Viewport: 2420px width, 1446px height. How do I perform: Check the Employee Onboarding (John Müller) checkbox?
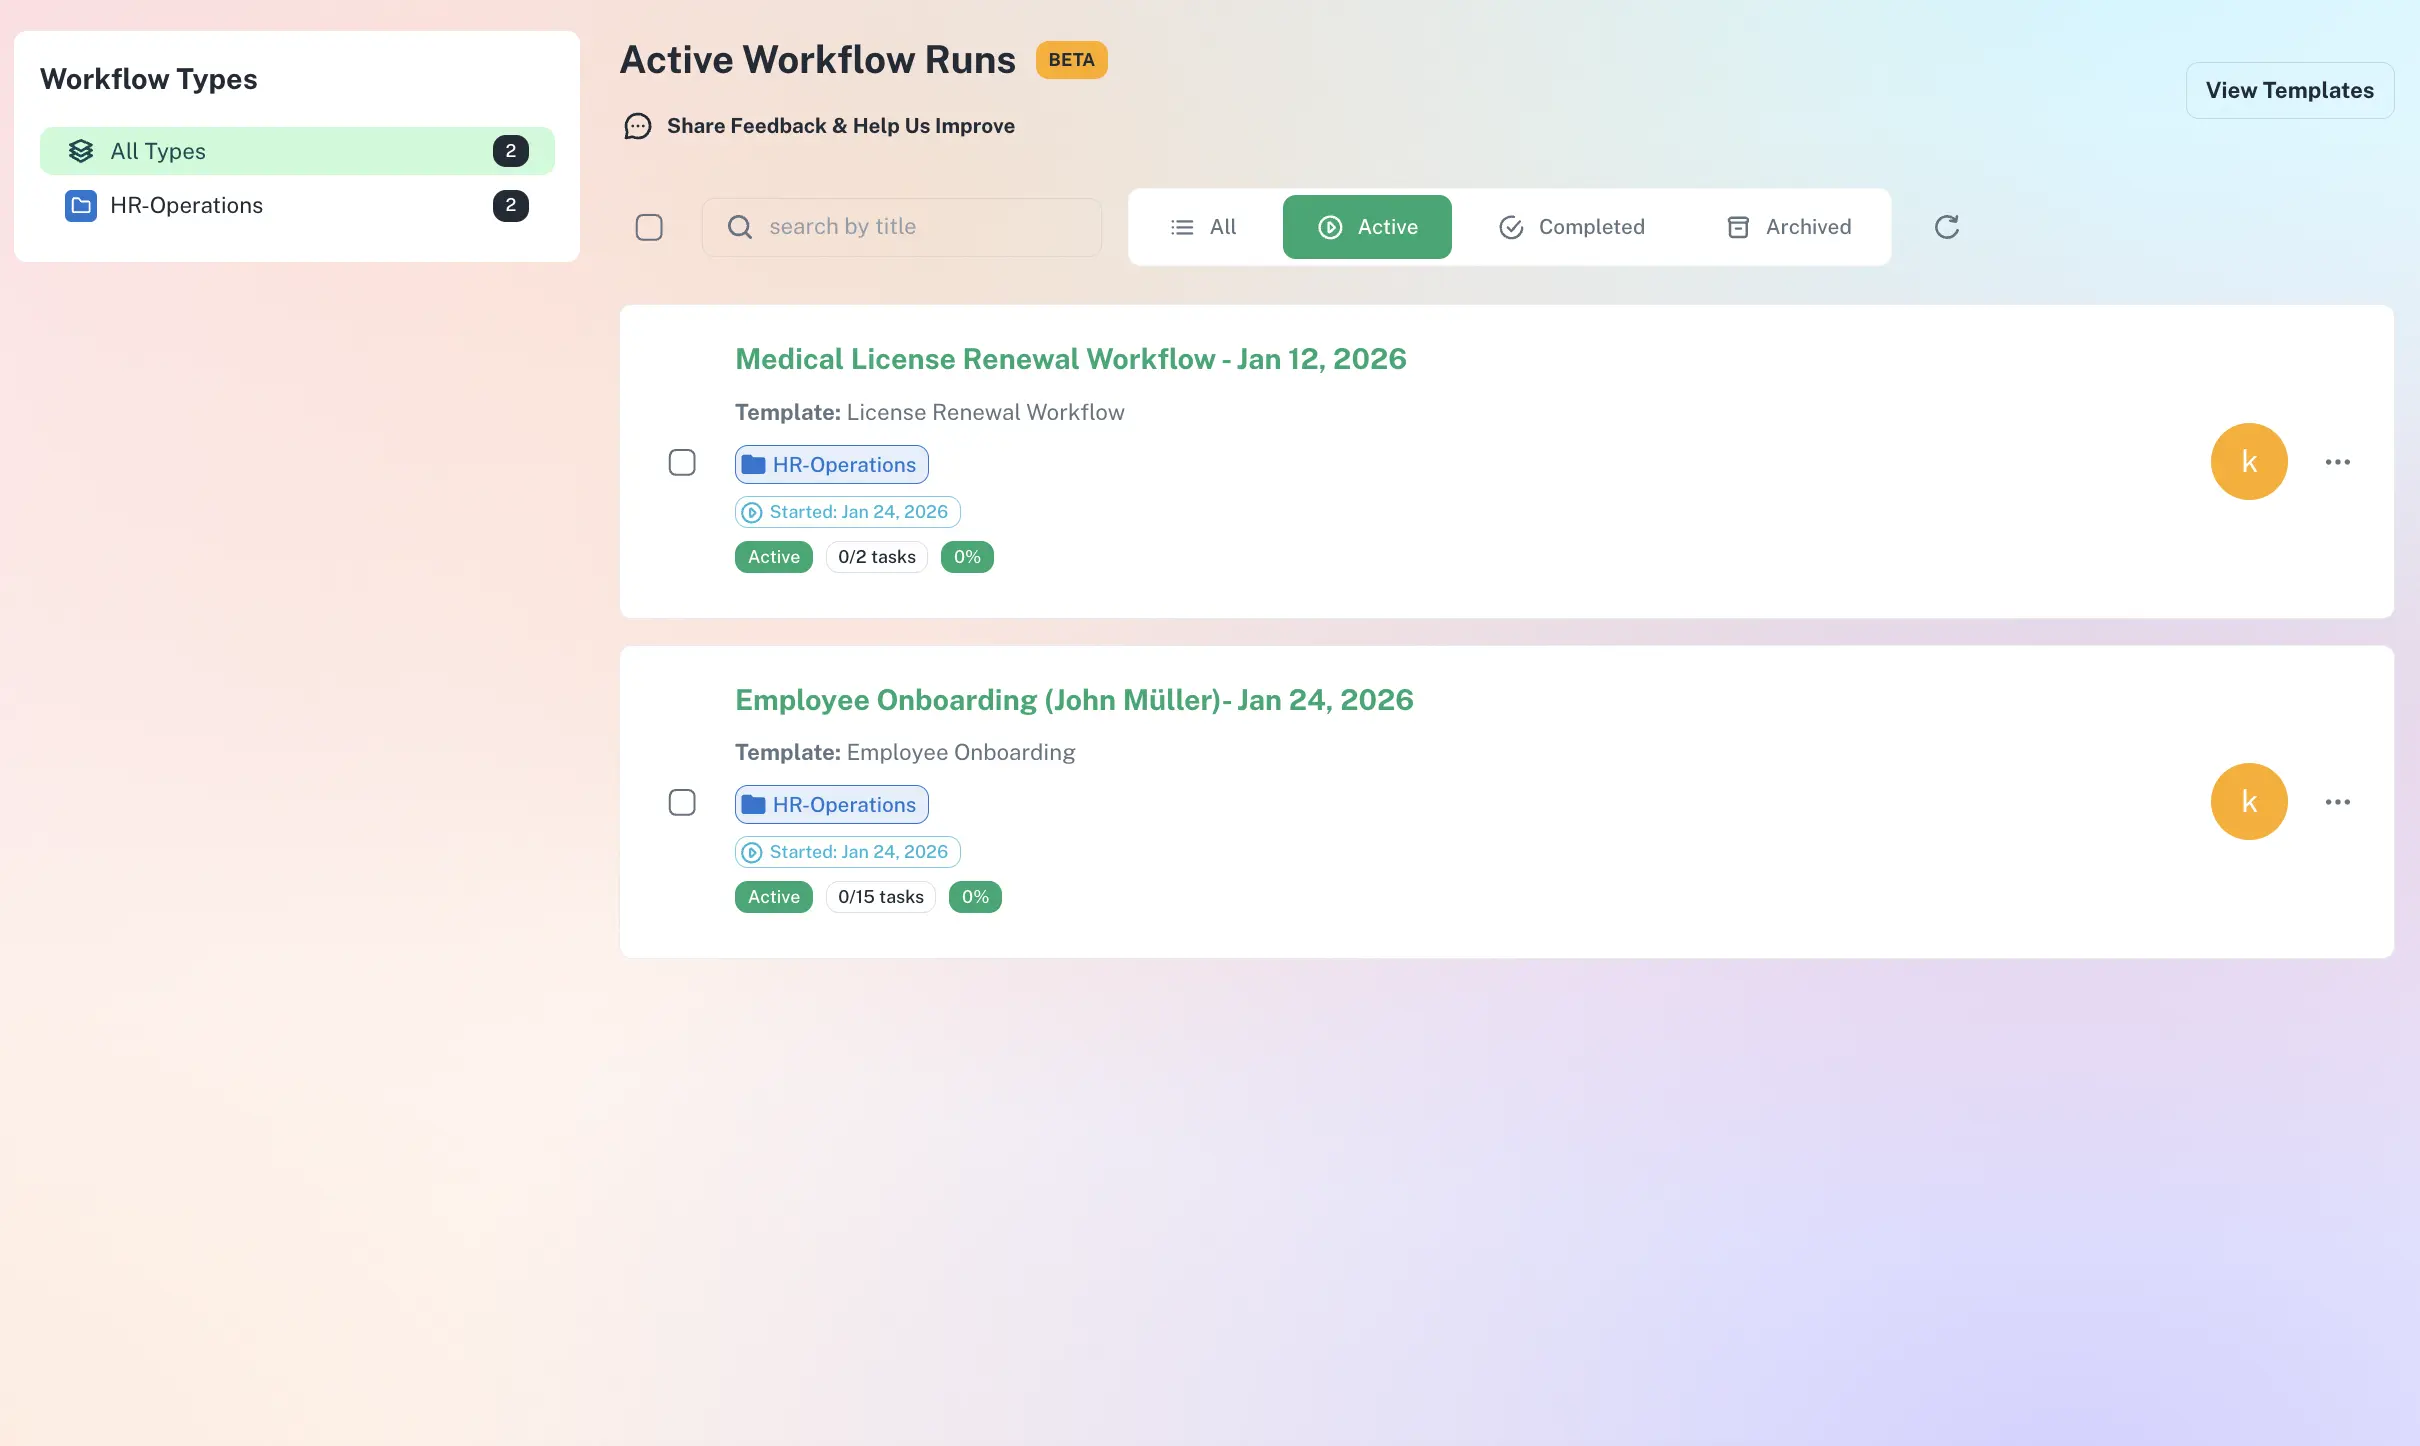click(682, 802)
